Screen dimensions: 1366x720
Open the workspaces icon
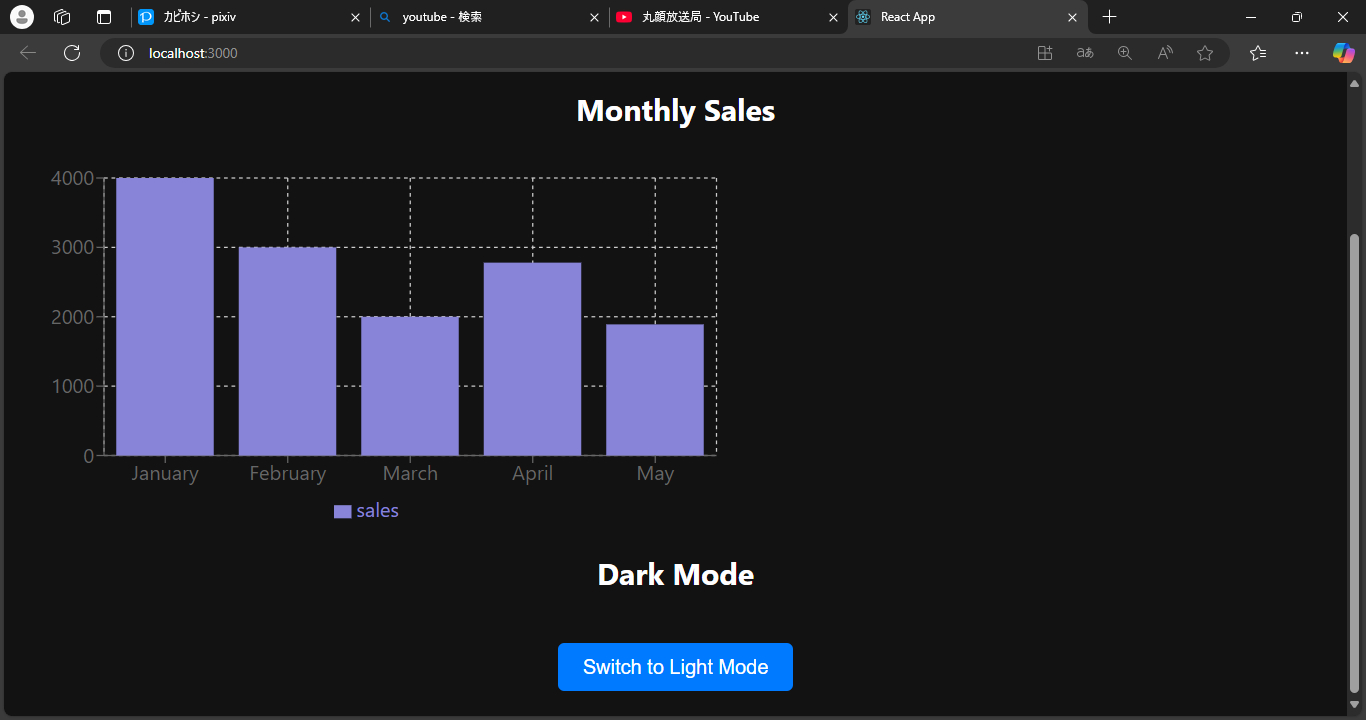click(62, 17)
